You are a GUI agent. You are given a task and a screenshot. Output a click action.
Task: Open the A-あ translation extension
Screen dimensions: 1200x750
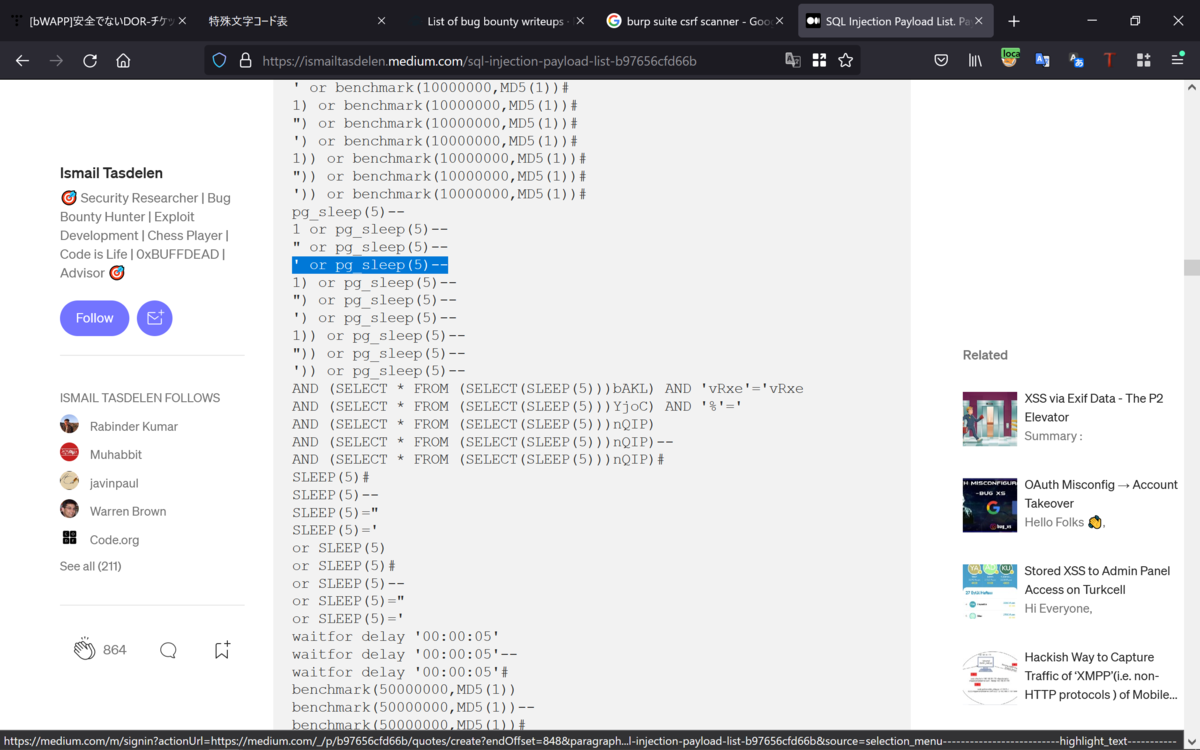(x=1076, y=60)
